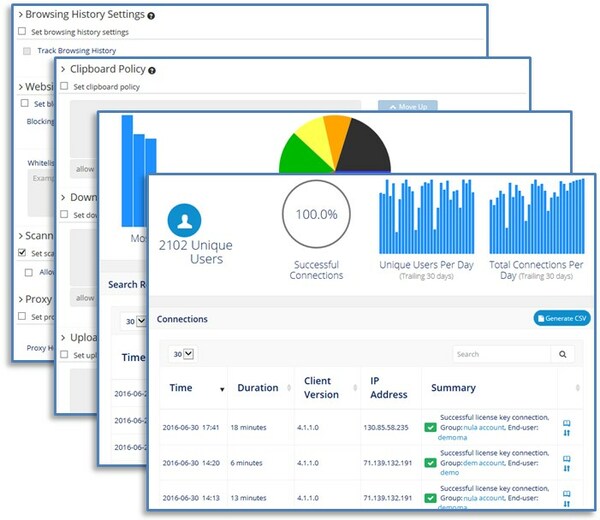
Task: Click the green success check for the 14:20 connection
Action: tap(430, 462)
